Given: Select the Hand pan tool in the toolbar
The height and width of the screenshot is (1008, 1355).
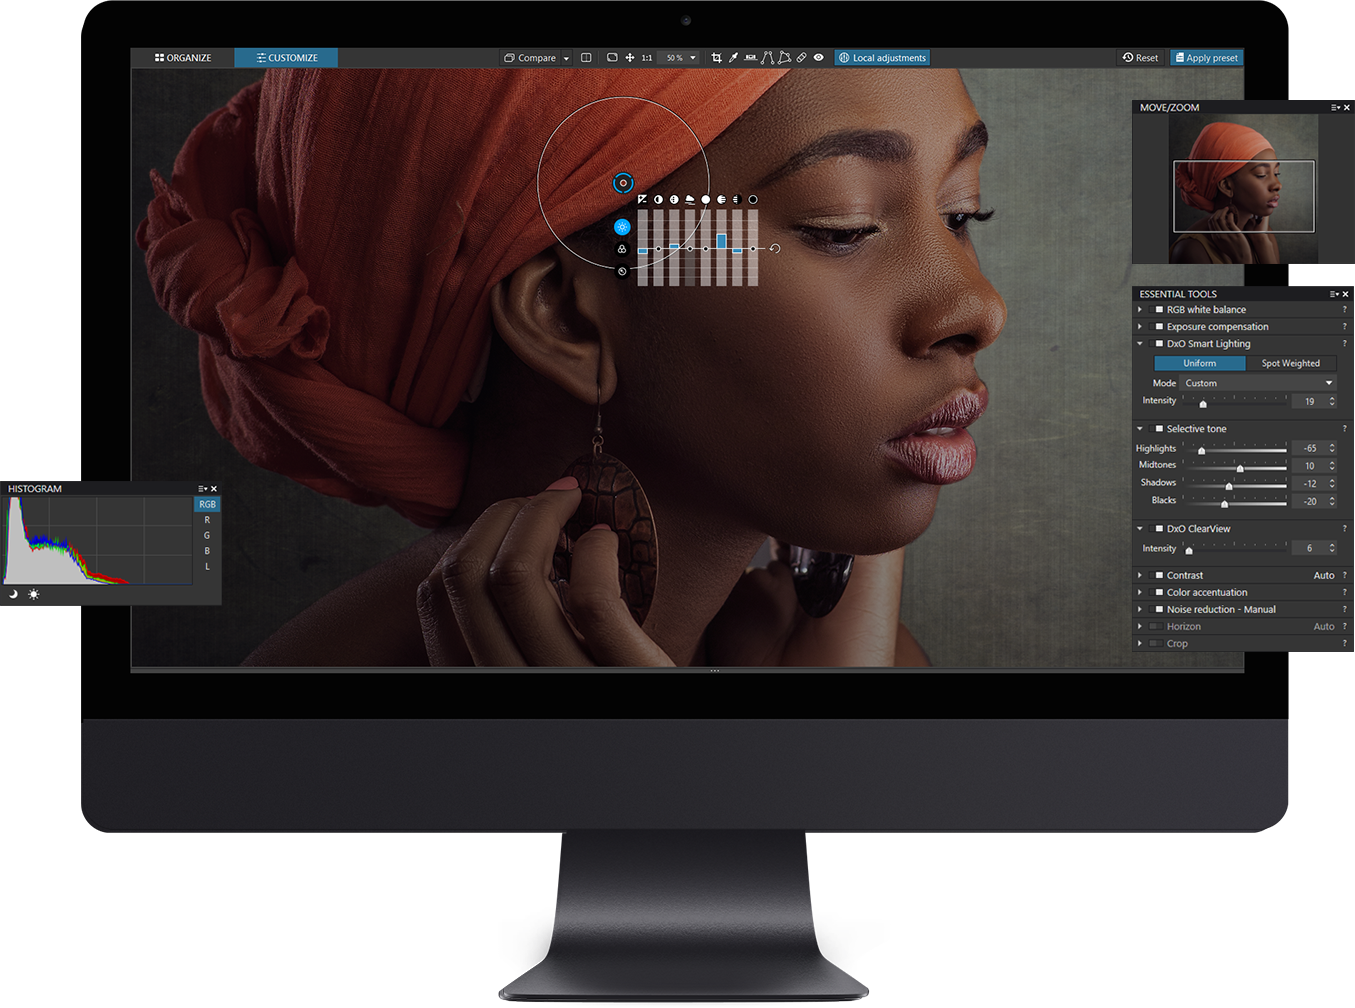Looking at the screenshot, I should coord(631,57).
